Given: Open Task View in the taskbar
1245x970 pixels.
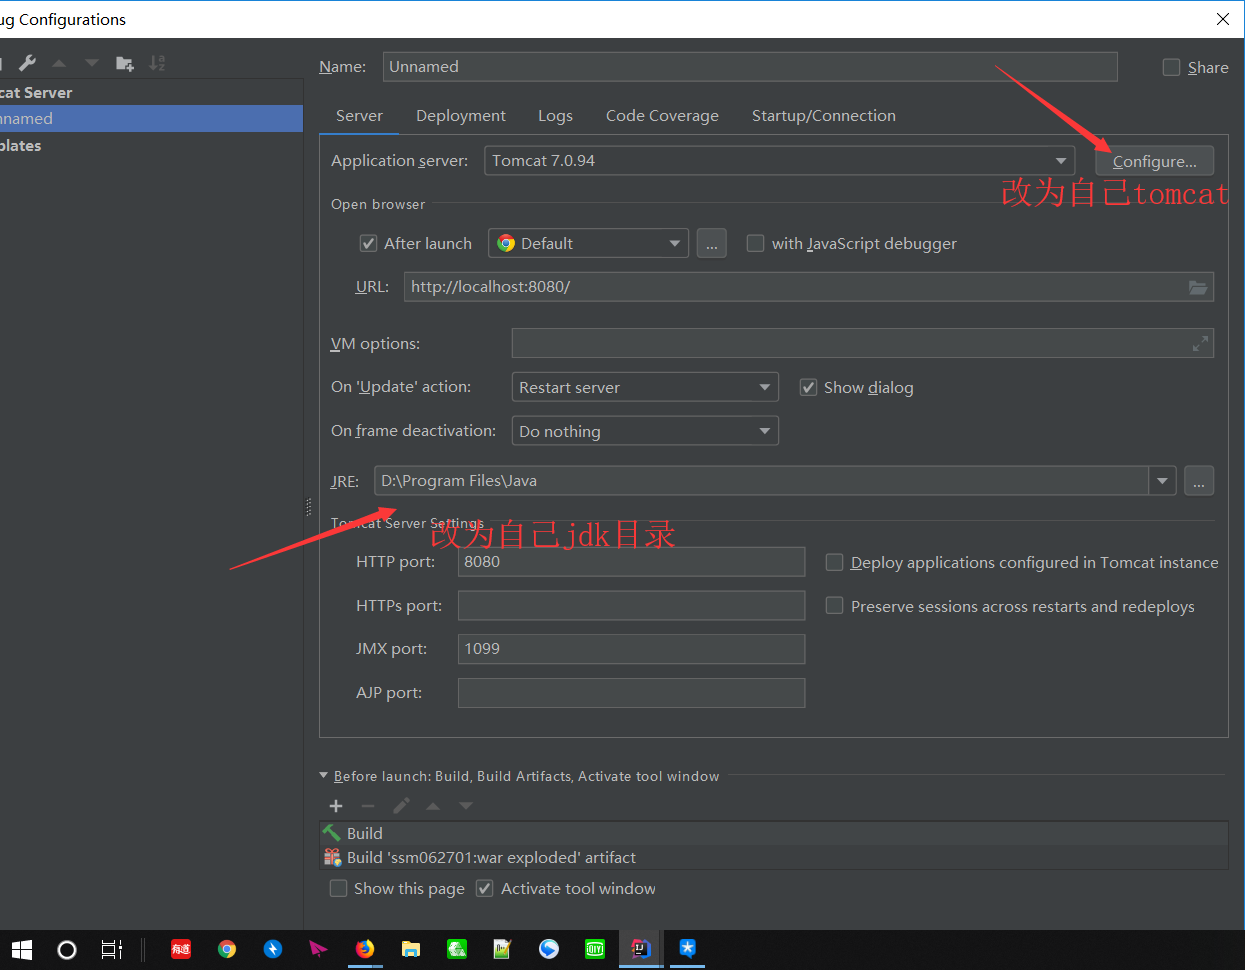Looking at the screenshot, I should tap(112, 949).
